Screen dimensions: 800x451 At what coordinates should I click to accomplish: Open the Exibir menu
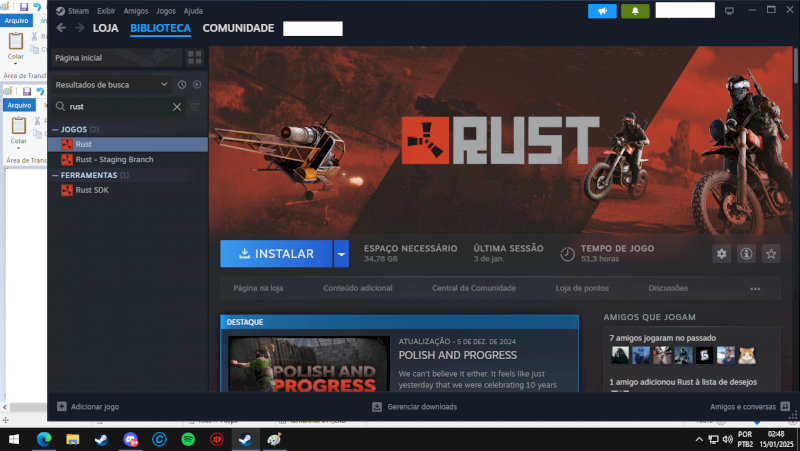106,11
